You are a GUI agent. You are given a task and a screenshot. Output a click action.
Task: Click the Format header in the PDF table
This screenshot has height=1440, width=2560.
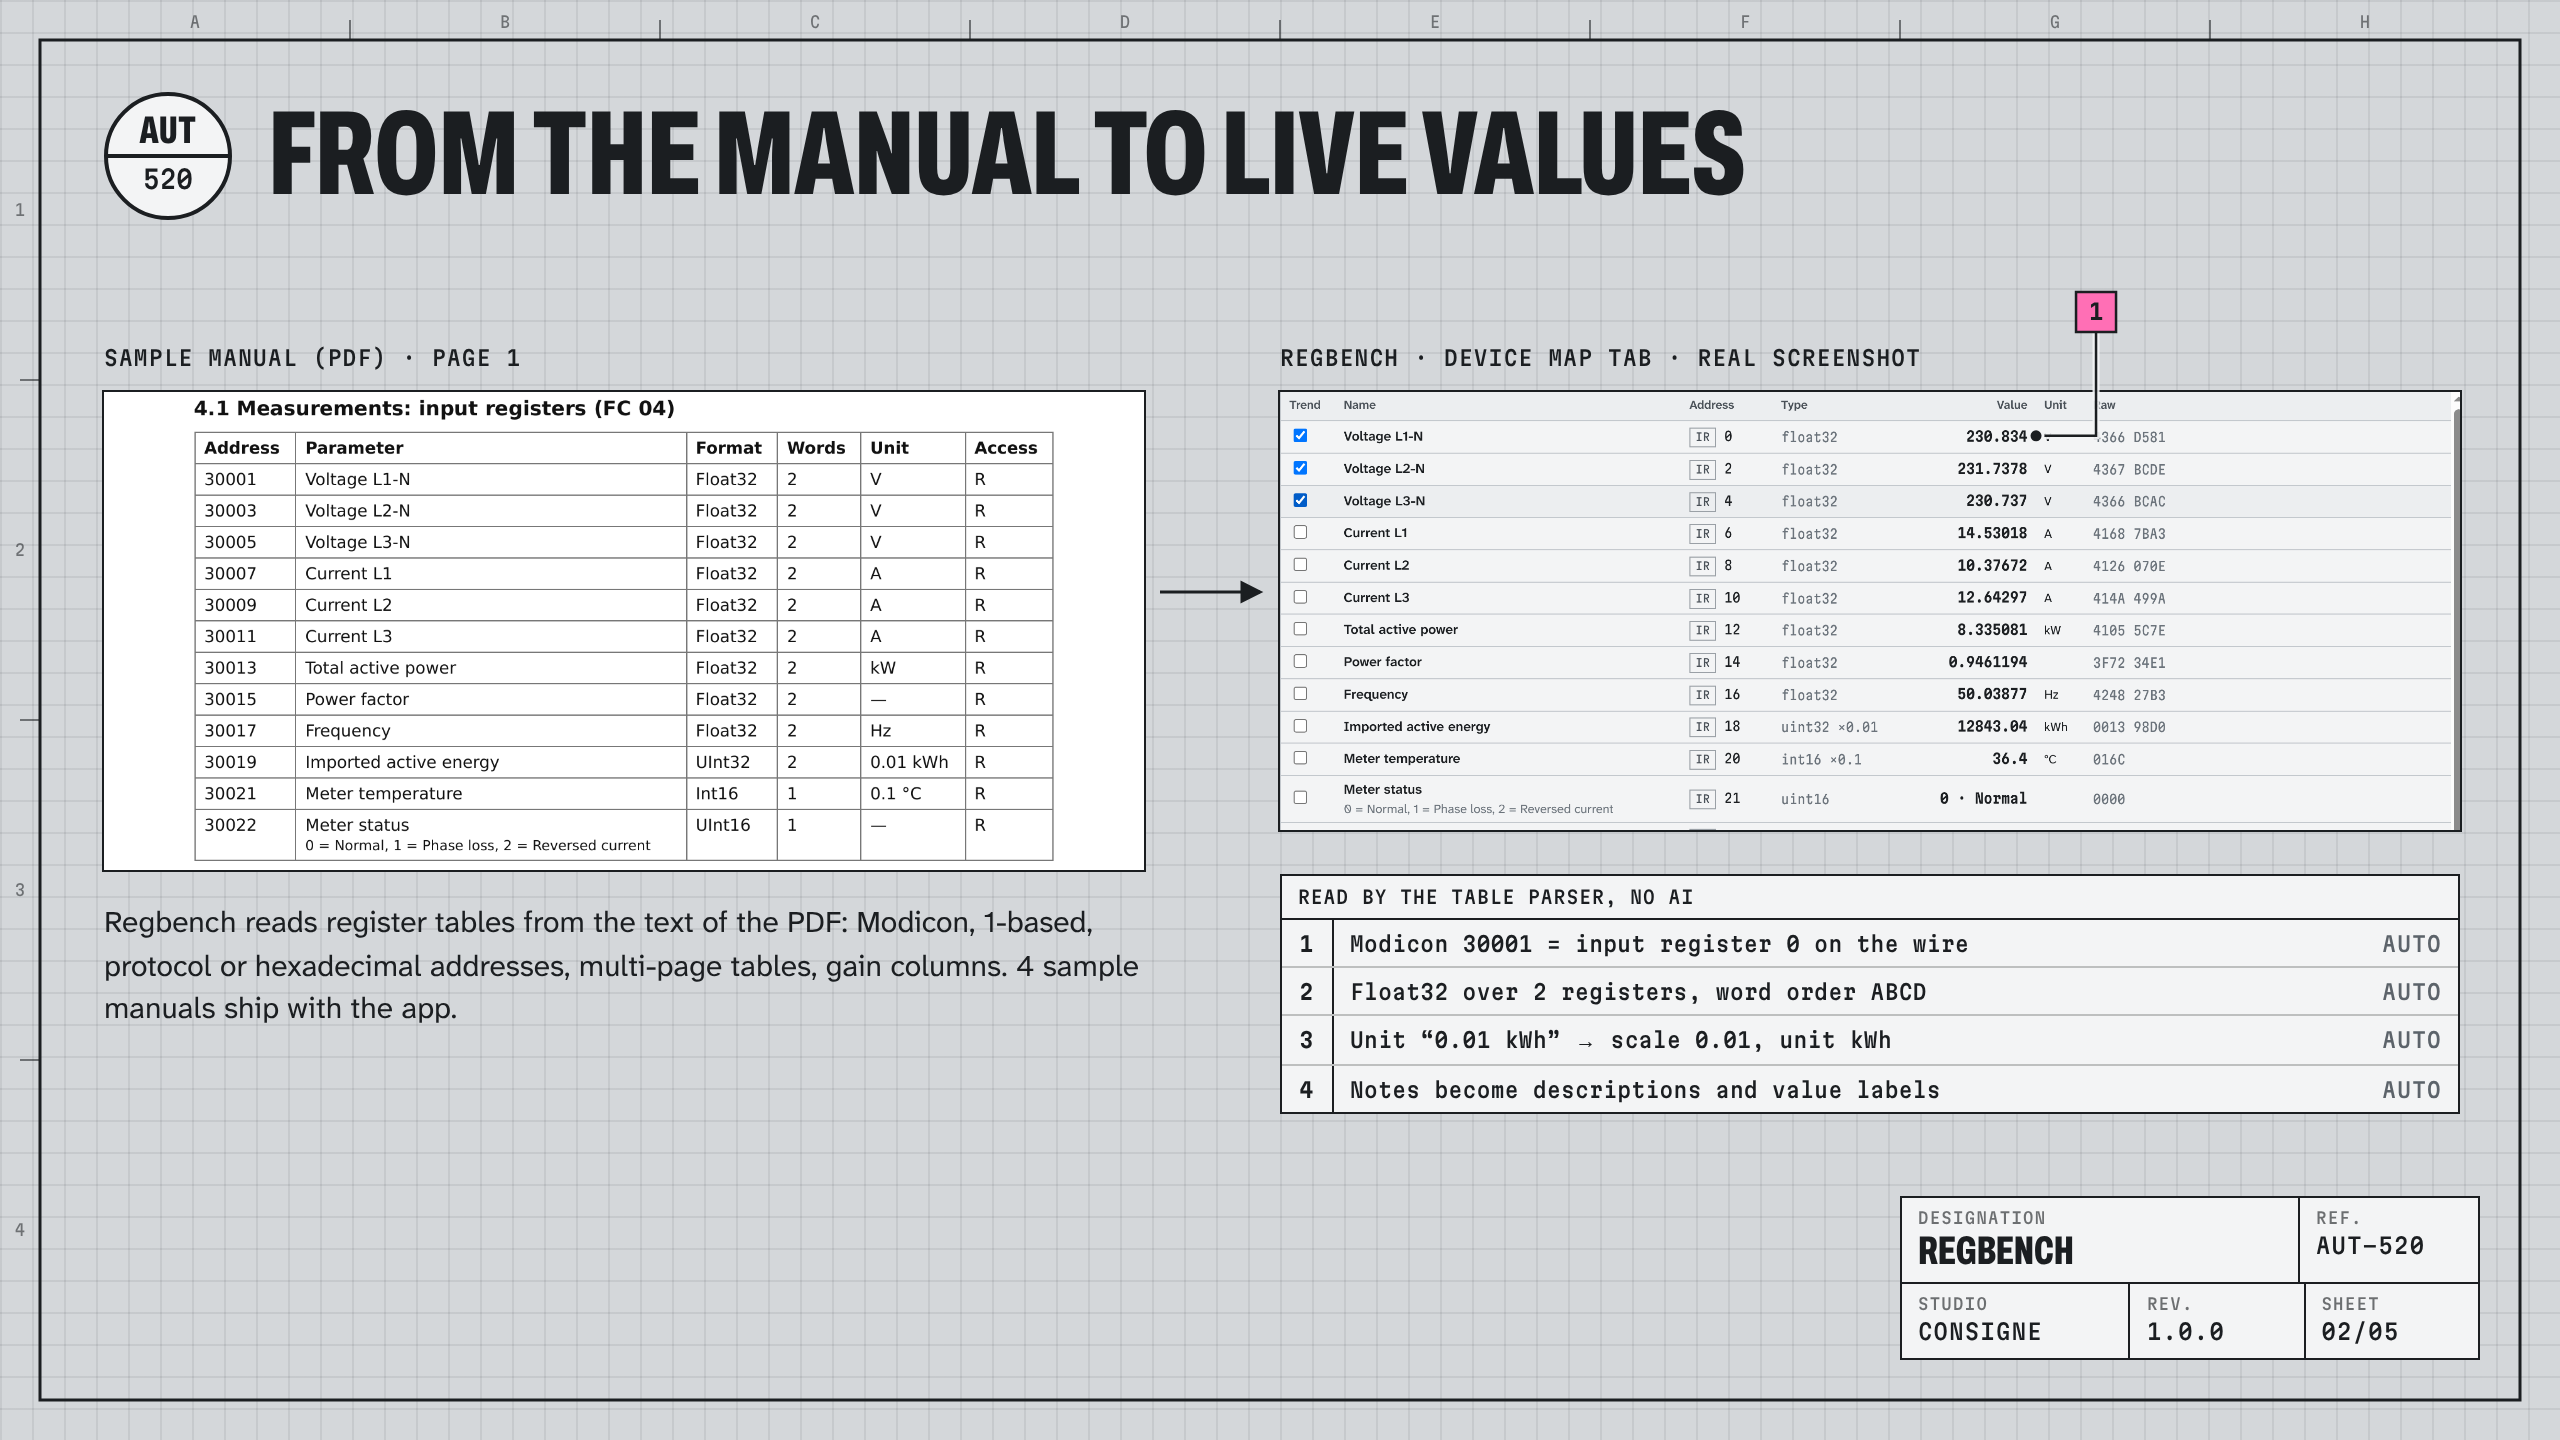pyautogui.click(x=729, y=448)
